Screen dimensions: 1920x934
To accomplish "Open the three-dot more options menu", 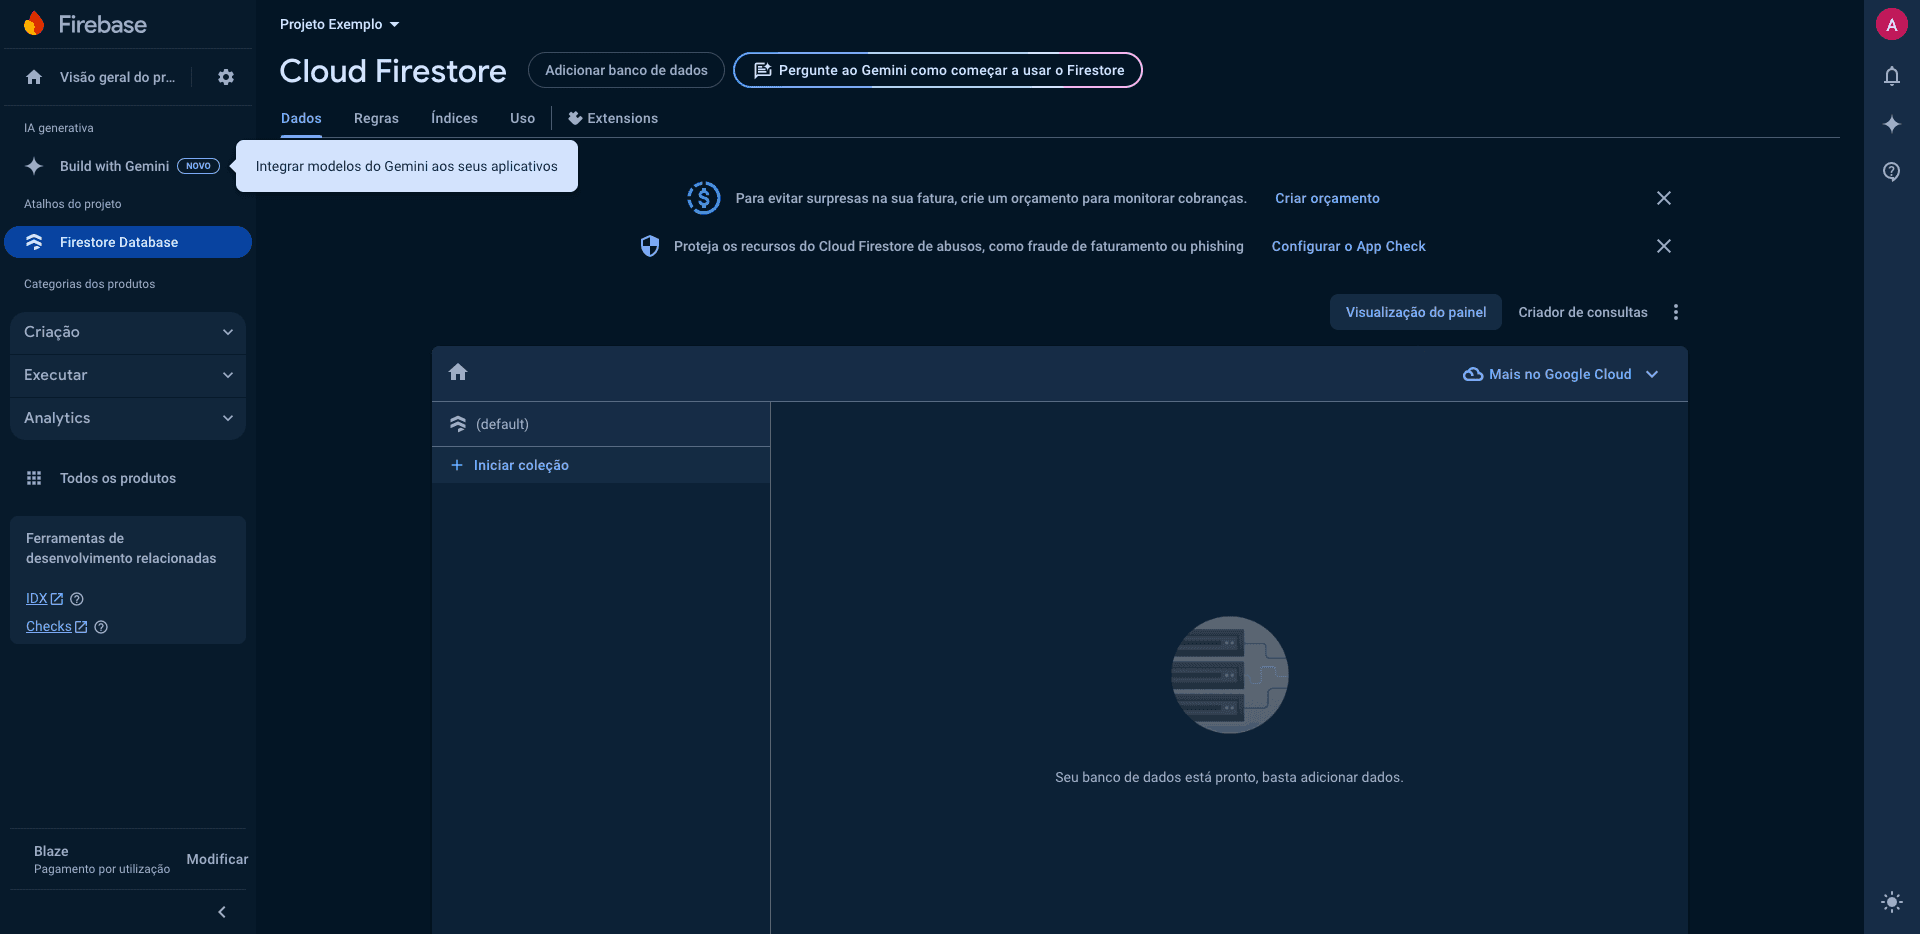I will pos(1676,312).
